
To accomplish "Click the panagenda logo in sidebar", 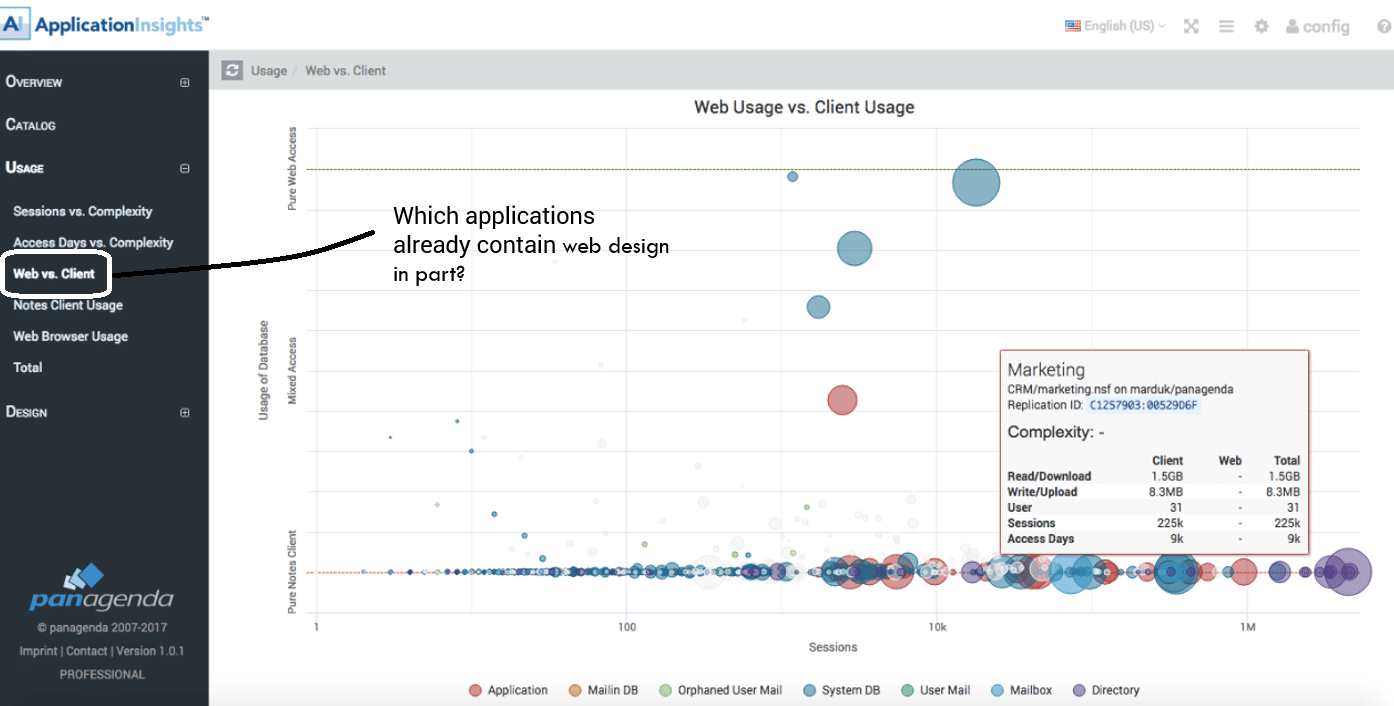I will point(102,590).
